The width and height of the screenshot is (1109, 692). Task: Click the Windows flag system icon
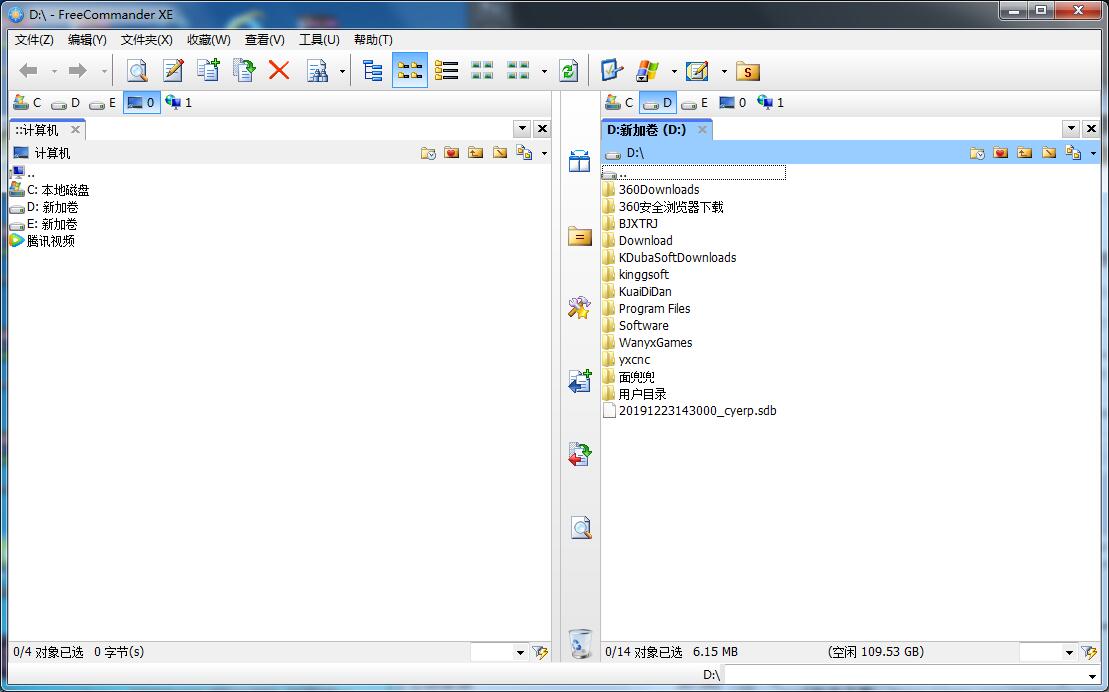(x=647, y=71)
